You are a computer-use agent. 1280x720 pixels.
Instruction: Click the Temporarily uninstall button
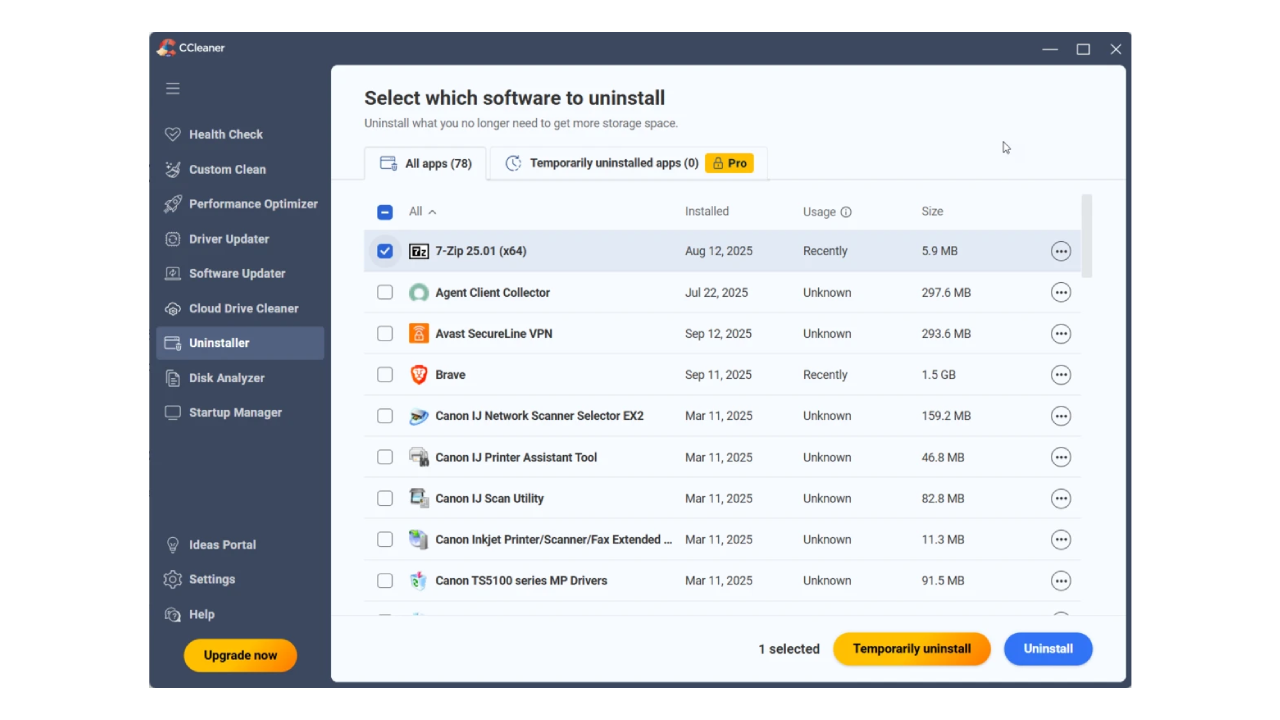(x=912, y=648)
